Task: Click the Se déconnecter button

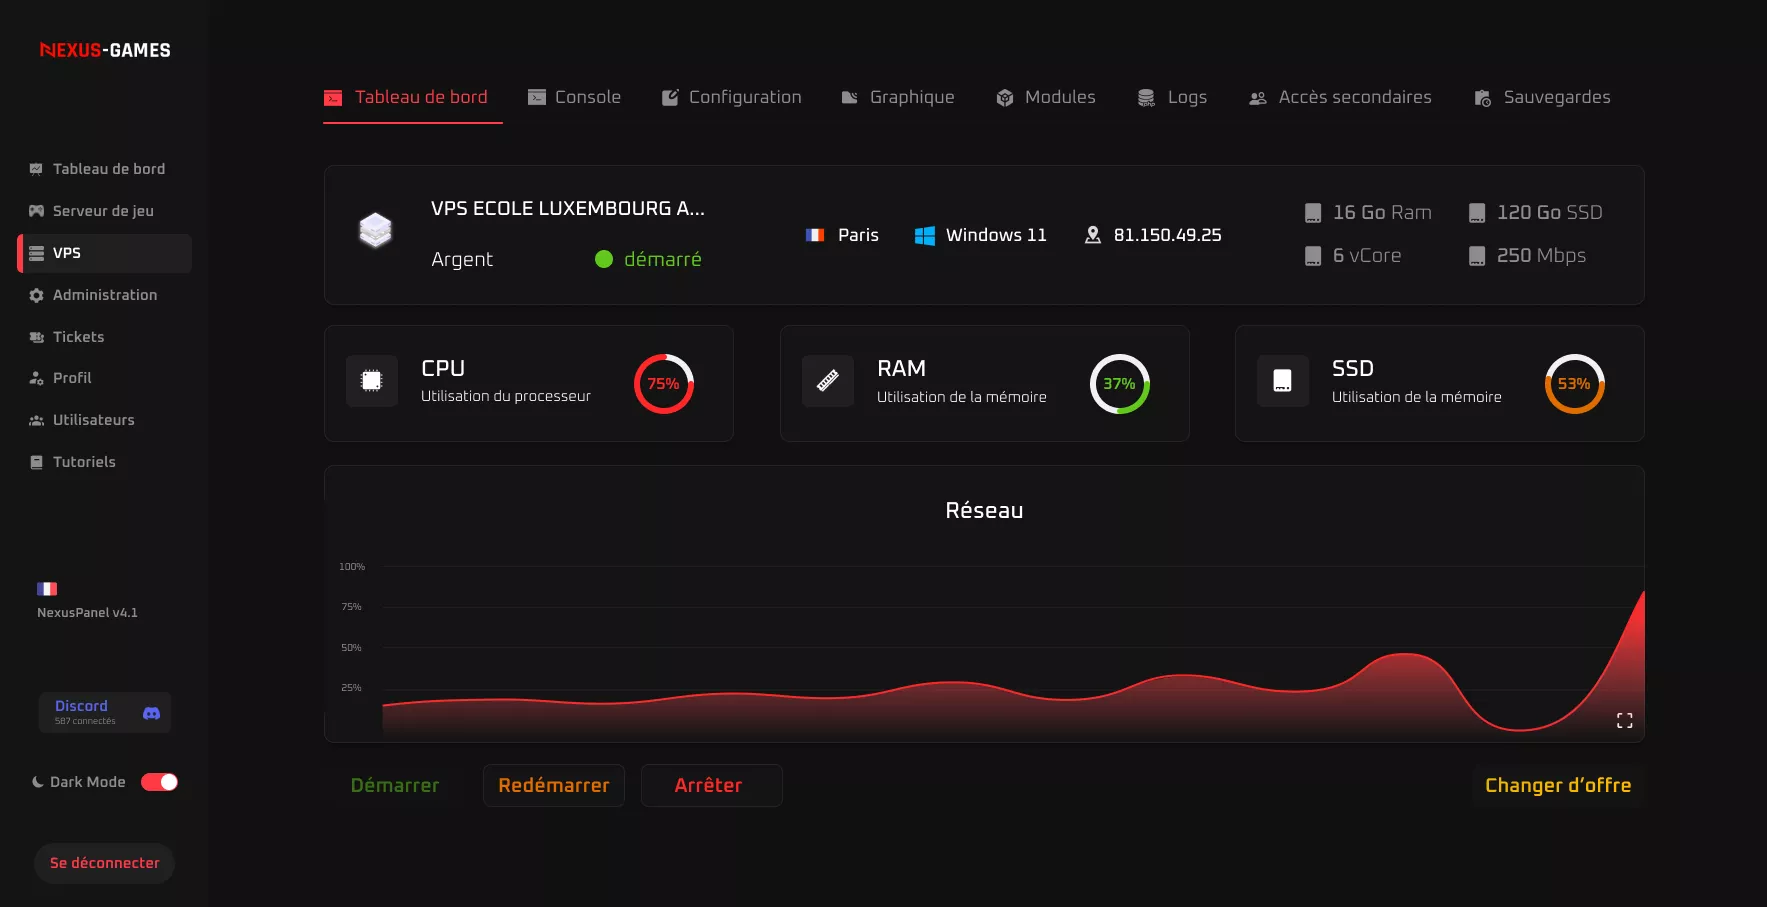Action: click(x=105, y=863)
